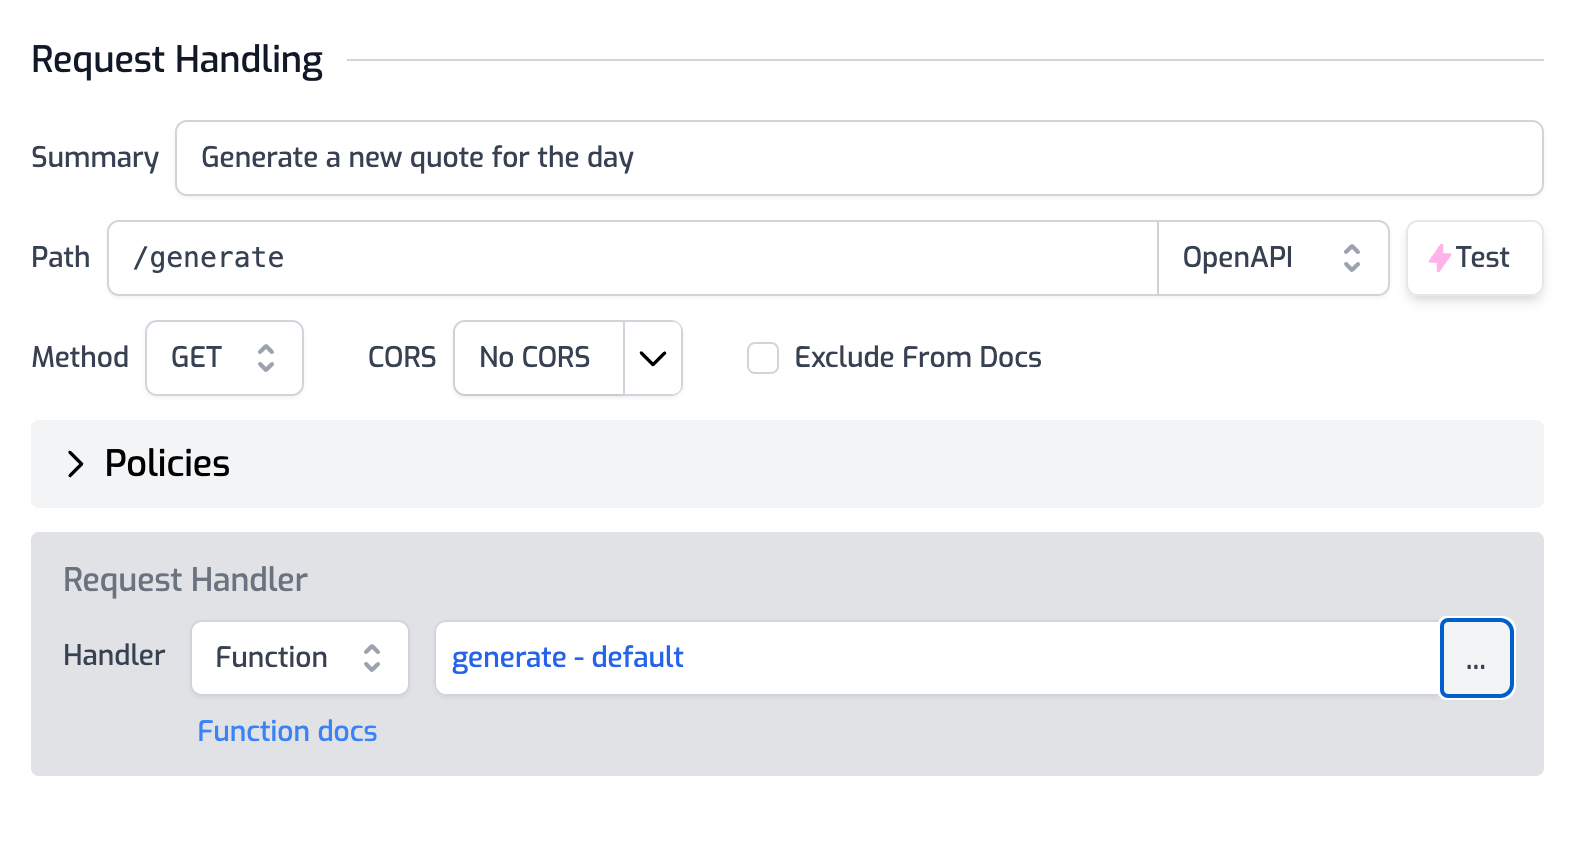Screen dimensions: 1574x848
Task: Expand Policies using the chevron arrow
Action: (x=75, y=464)
